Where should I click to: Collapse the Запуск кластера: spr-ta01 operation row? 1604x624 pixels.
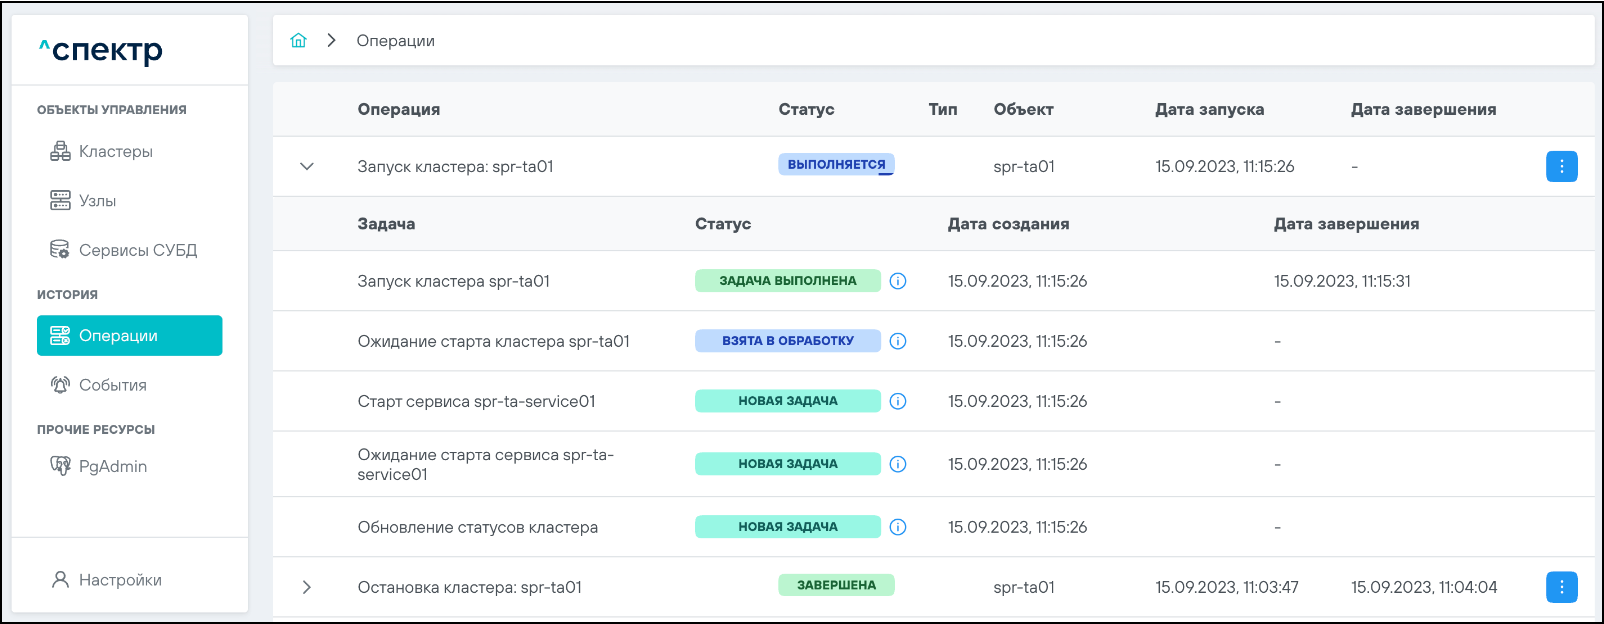click(307, 167)
